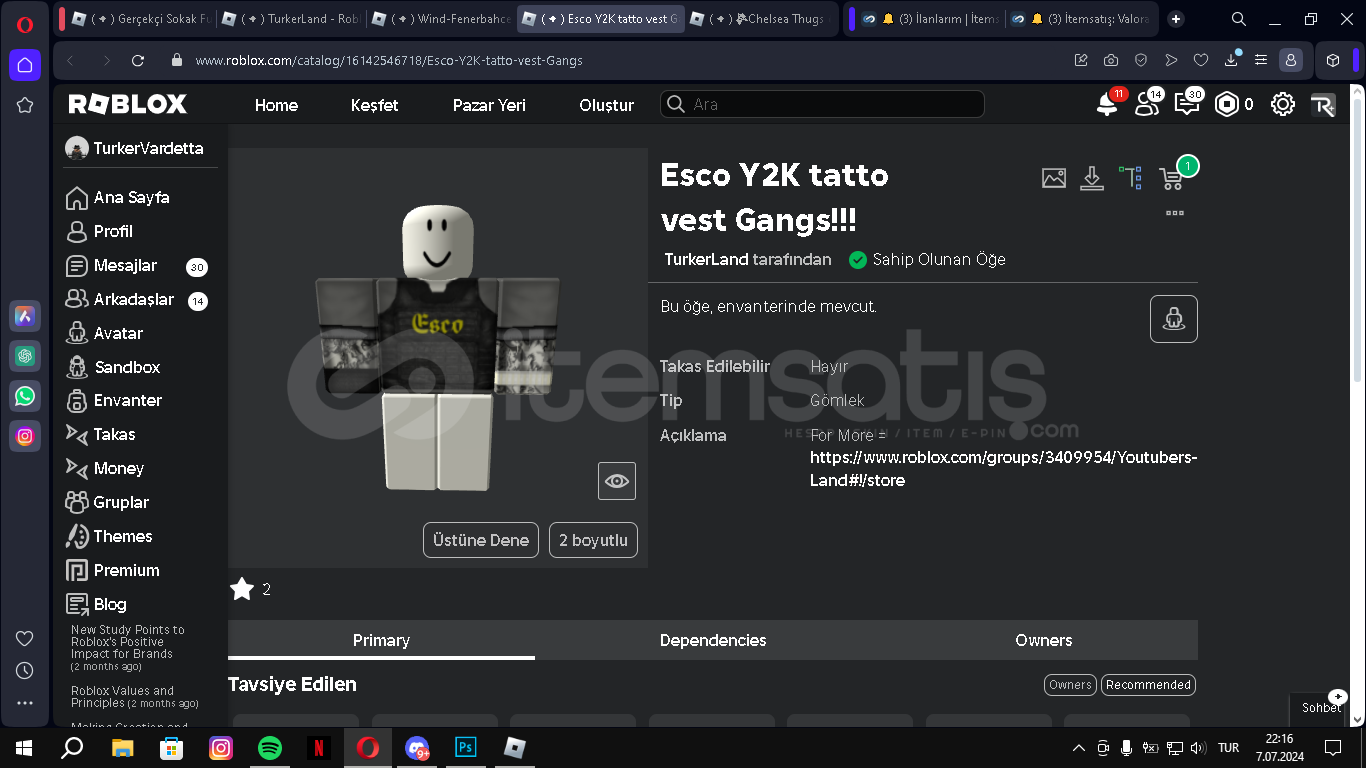Open WhatsApp in Opera sidebar
1366x768 pixels.
[x=25, y=396]
